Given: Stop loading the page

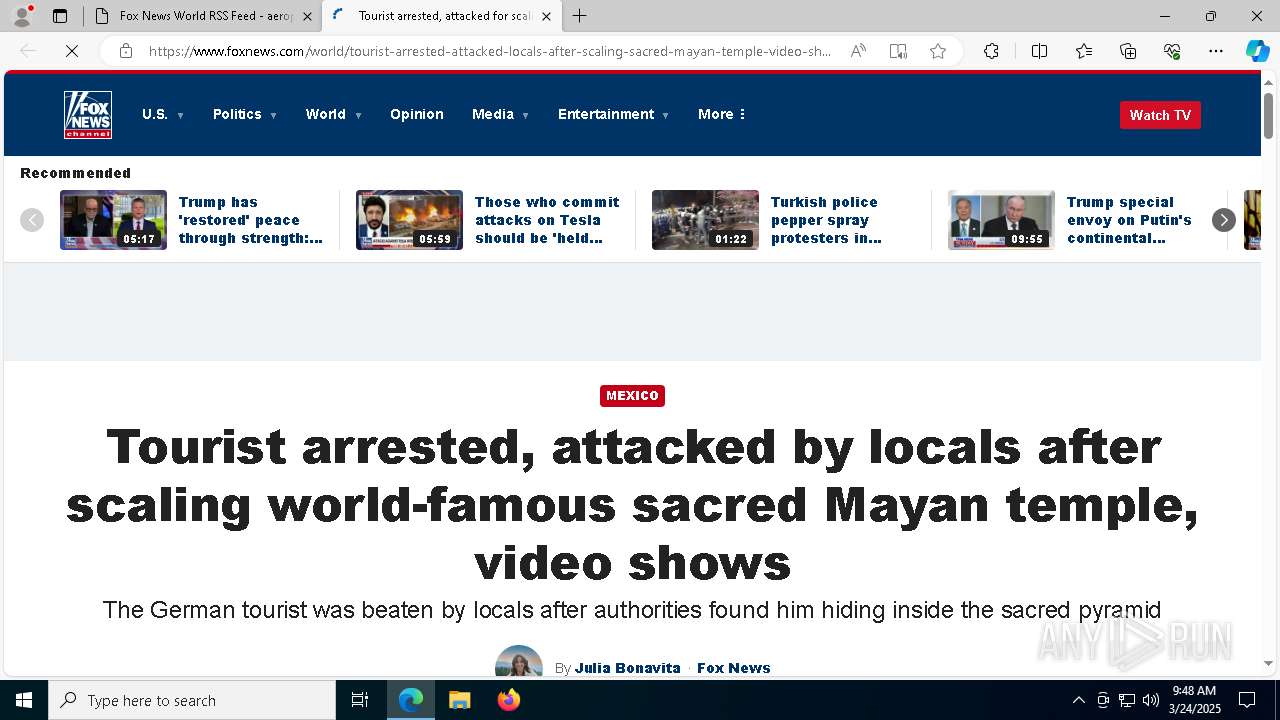Looking at the screenshot, I should click(72, 51).
